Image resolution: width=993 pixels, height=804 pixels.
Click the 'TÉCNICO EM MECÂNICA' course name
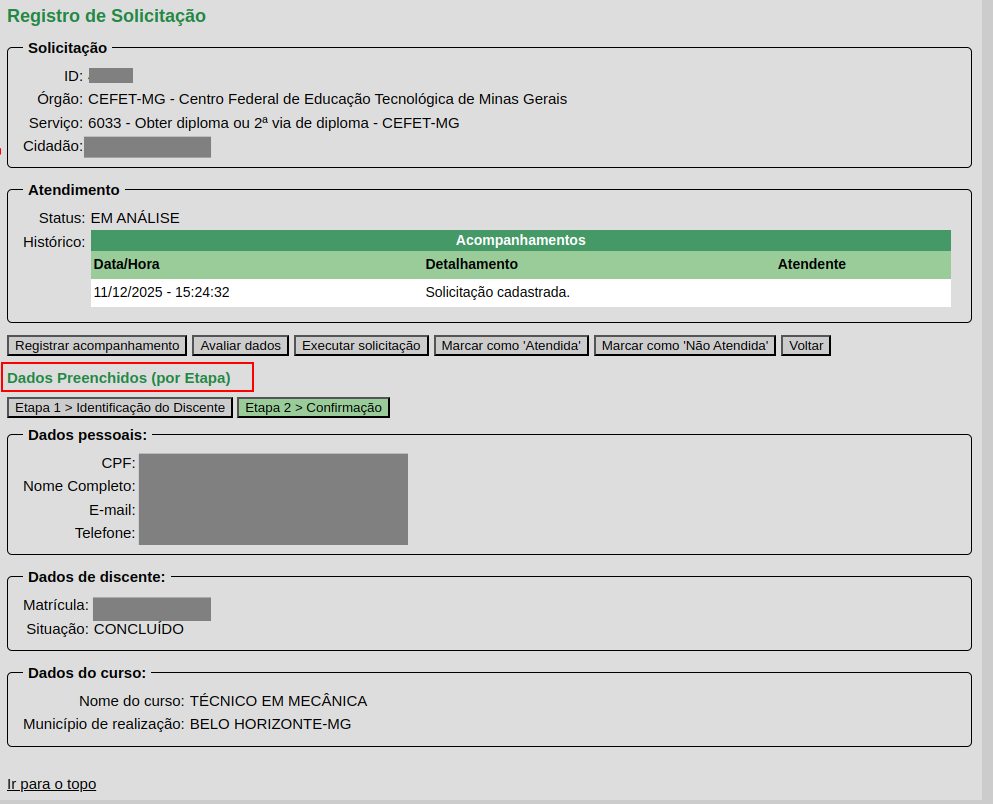278,701
